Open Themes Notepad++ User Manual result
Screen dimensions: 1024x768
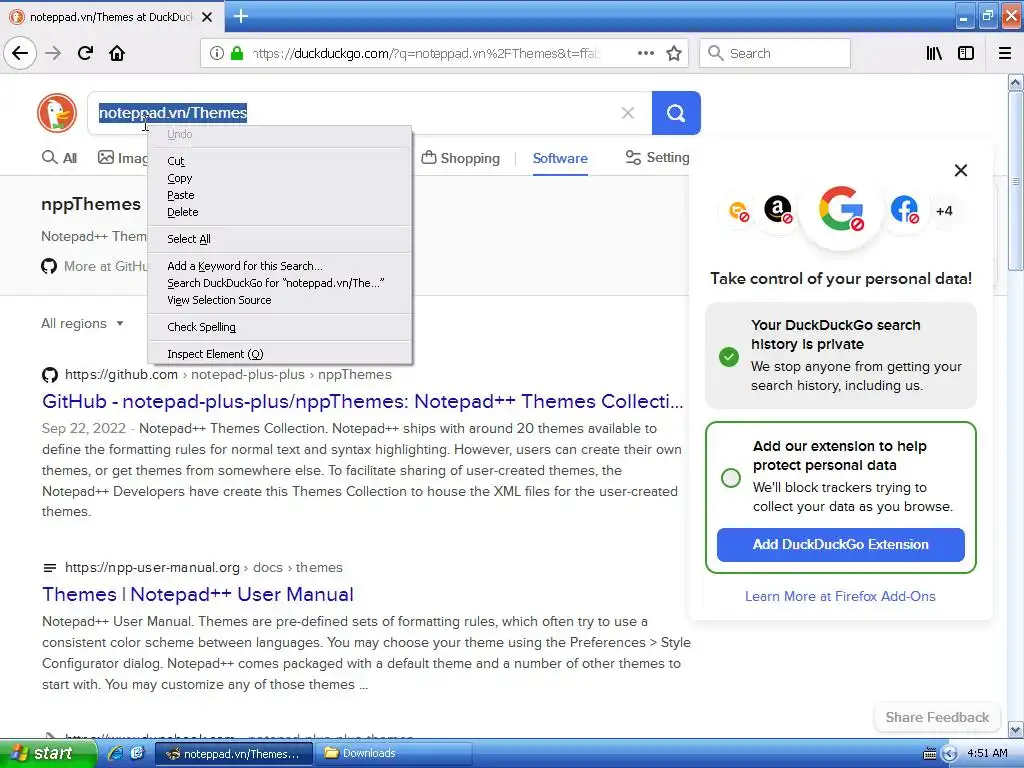coord(198,594)
